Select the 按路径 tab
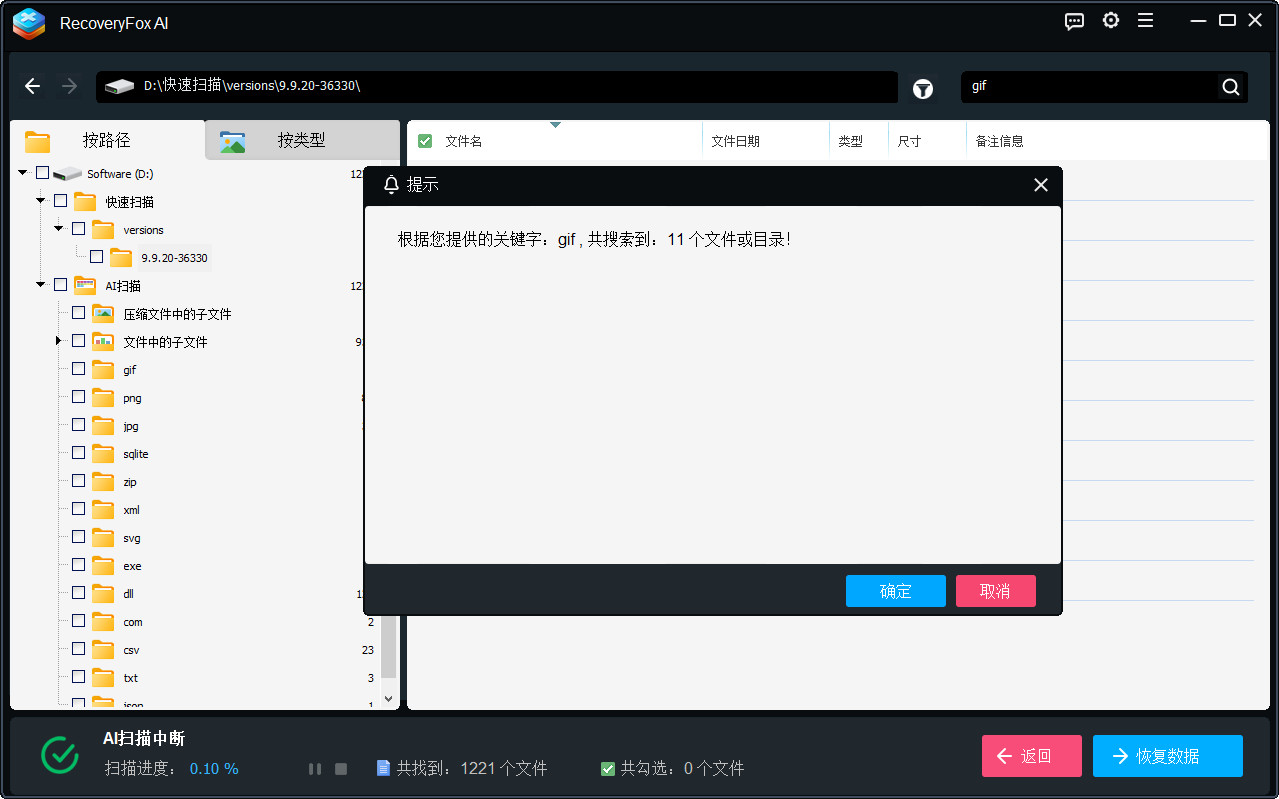1279x799 pixels. pos(106,141)
